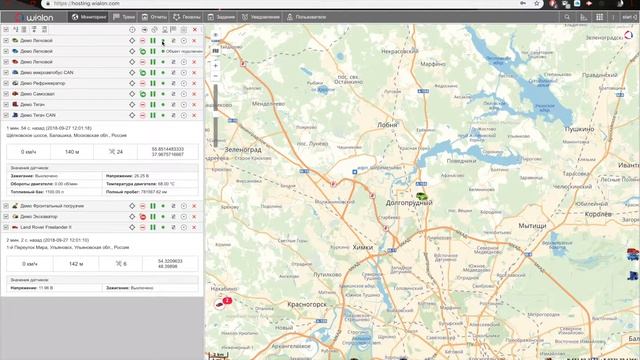Click diamond track icon for Демо Самосвал

(x=132, y=94)
